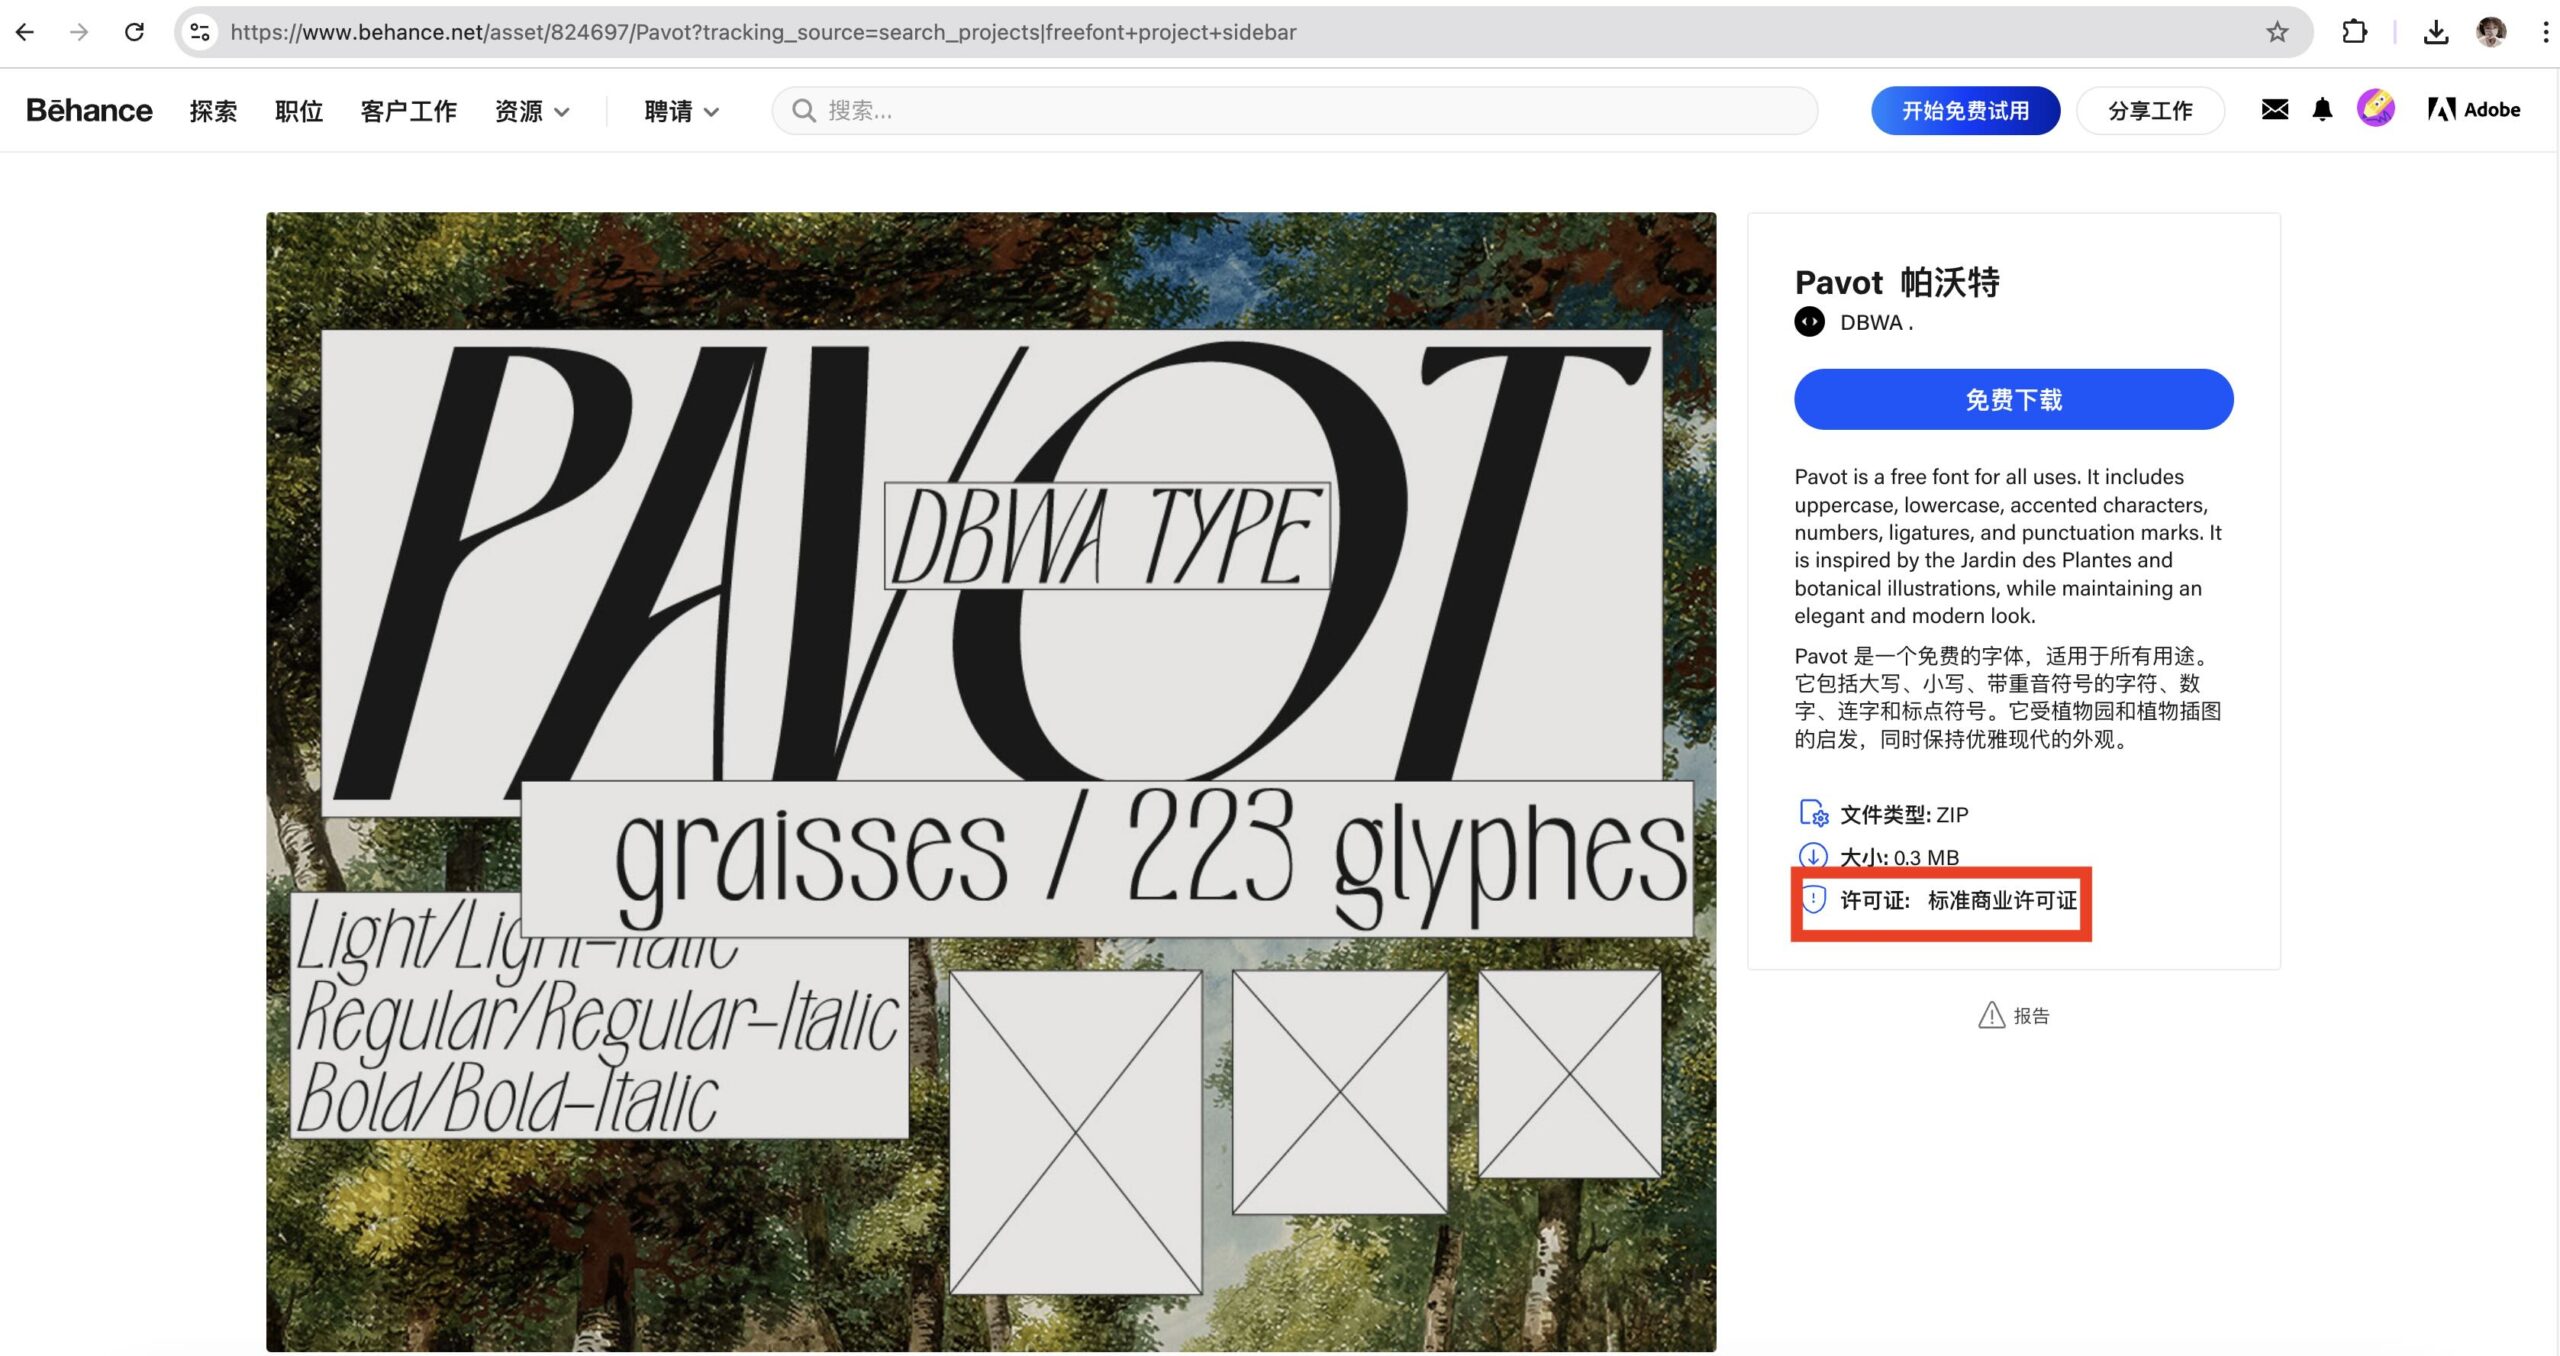Screen dimensions: 2560x1356
Task: Open the DBWA author profile link
Action: (x=1876, y=322)
